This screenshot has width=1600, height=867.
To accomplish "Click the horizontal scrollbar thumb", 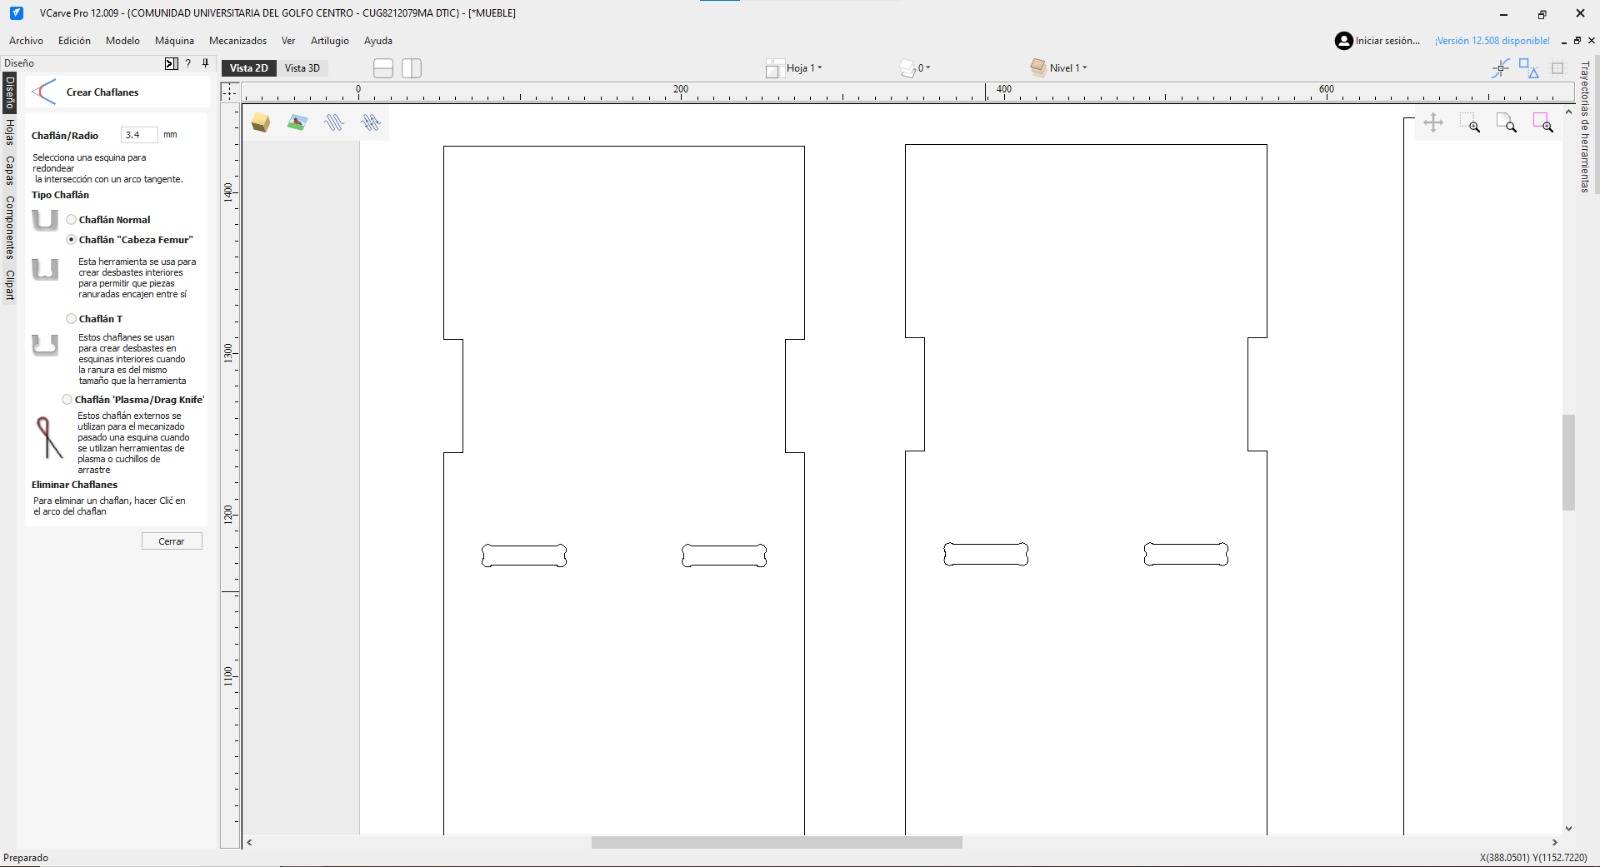I will pyautogui.click(x=777, y=843).
